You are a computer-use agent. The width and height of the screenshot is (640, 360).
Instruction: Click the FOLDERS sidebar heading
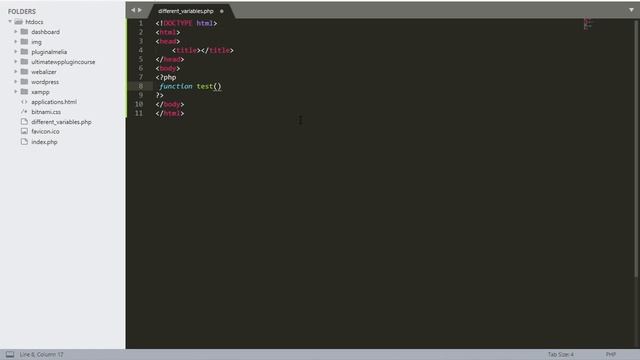(22, 11)
